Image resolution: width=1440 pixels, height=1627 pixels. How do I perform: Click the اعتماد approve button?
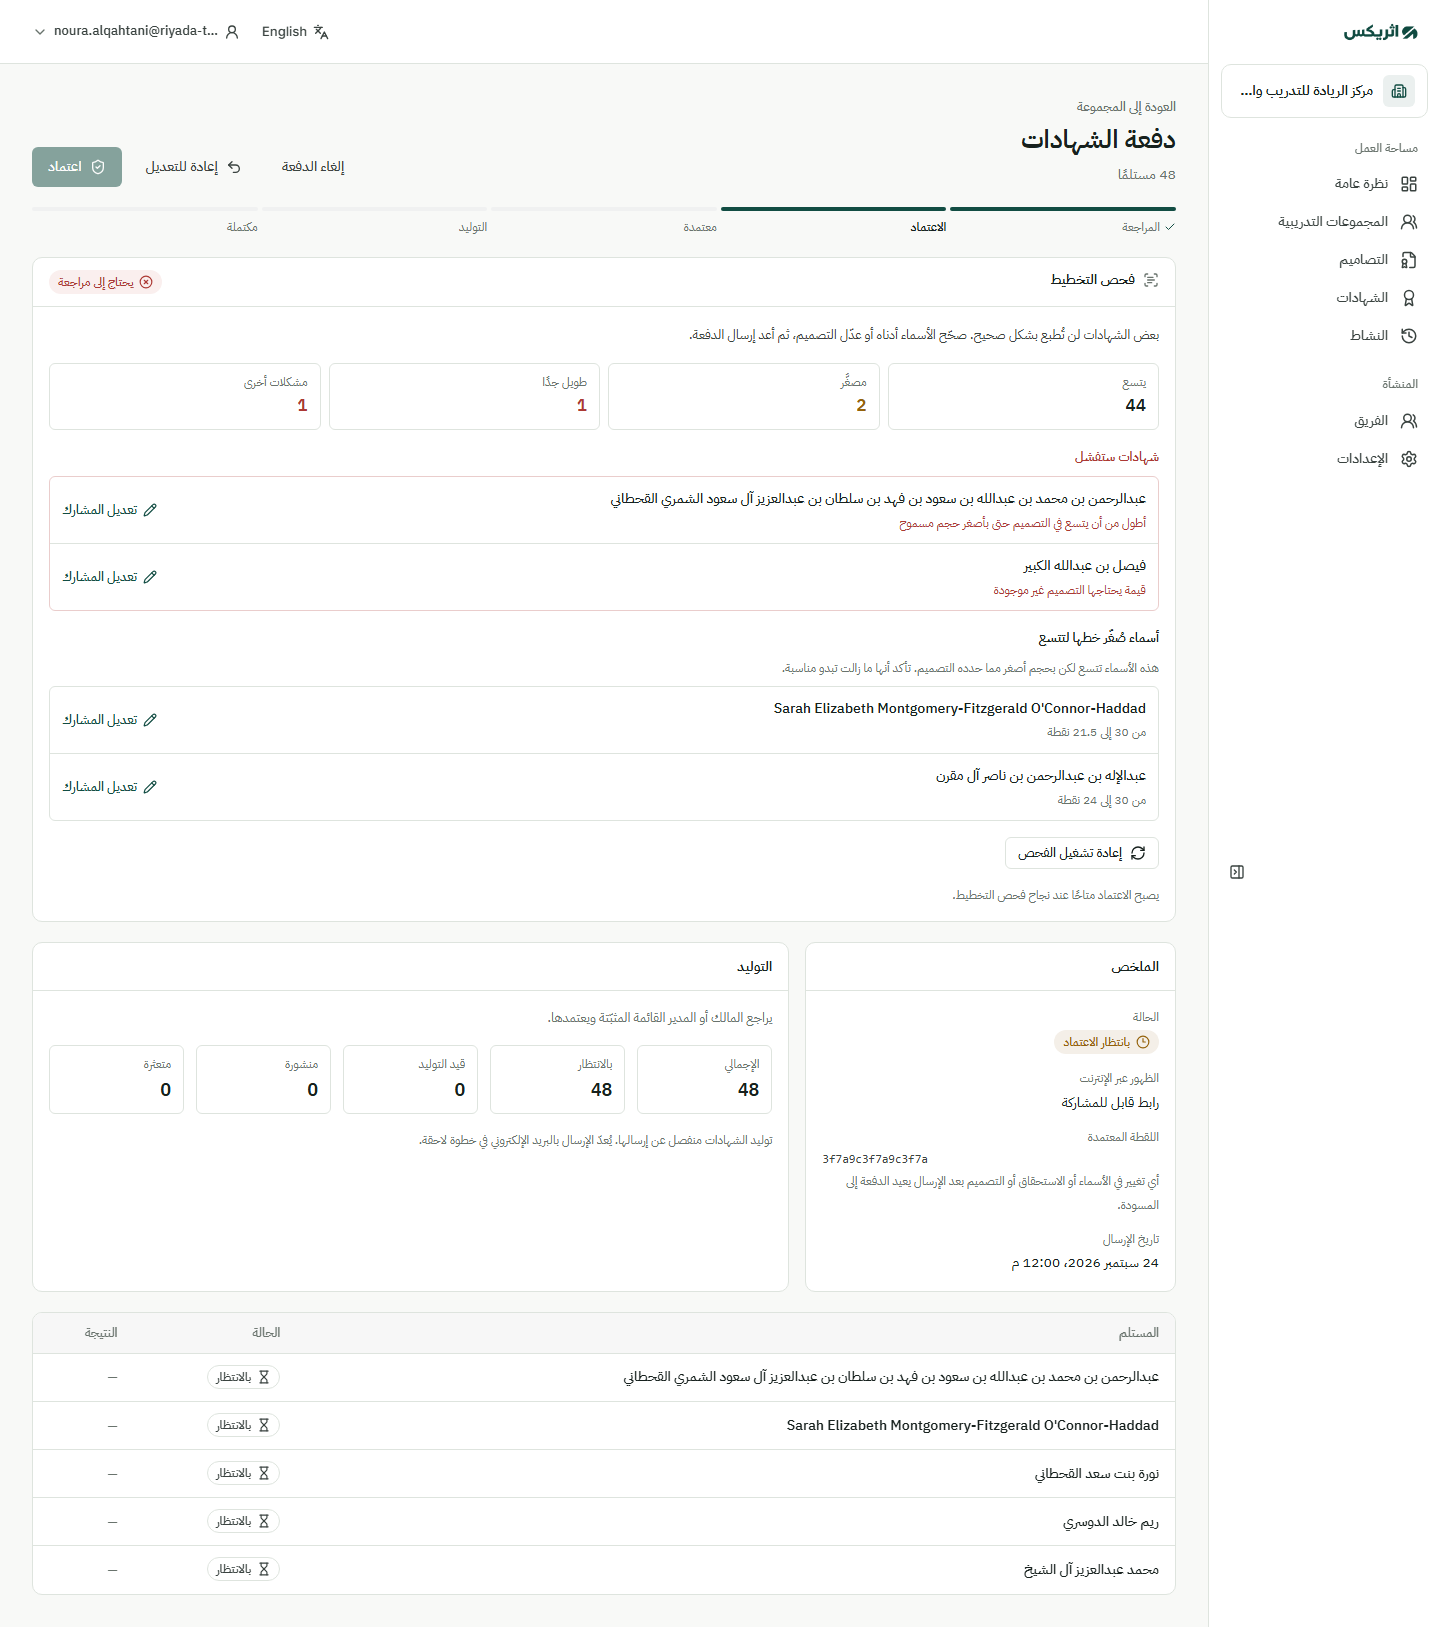77,167
